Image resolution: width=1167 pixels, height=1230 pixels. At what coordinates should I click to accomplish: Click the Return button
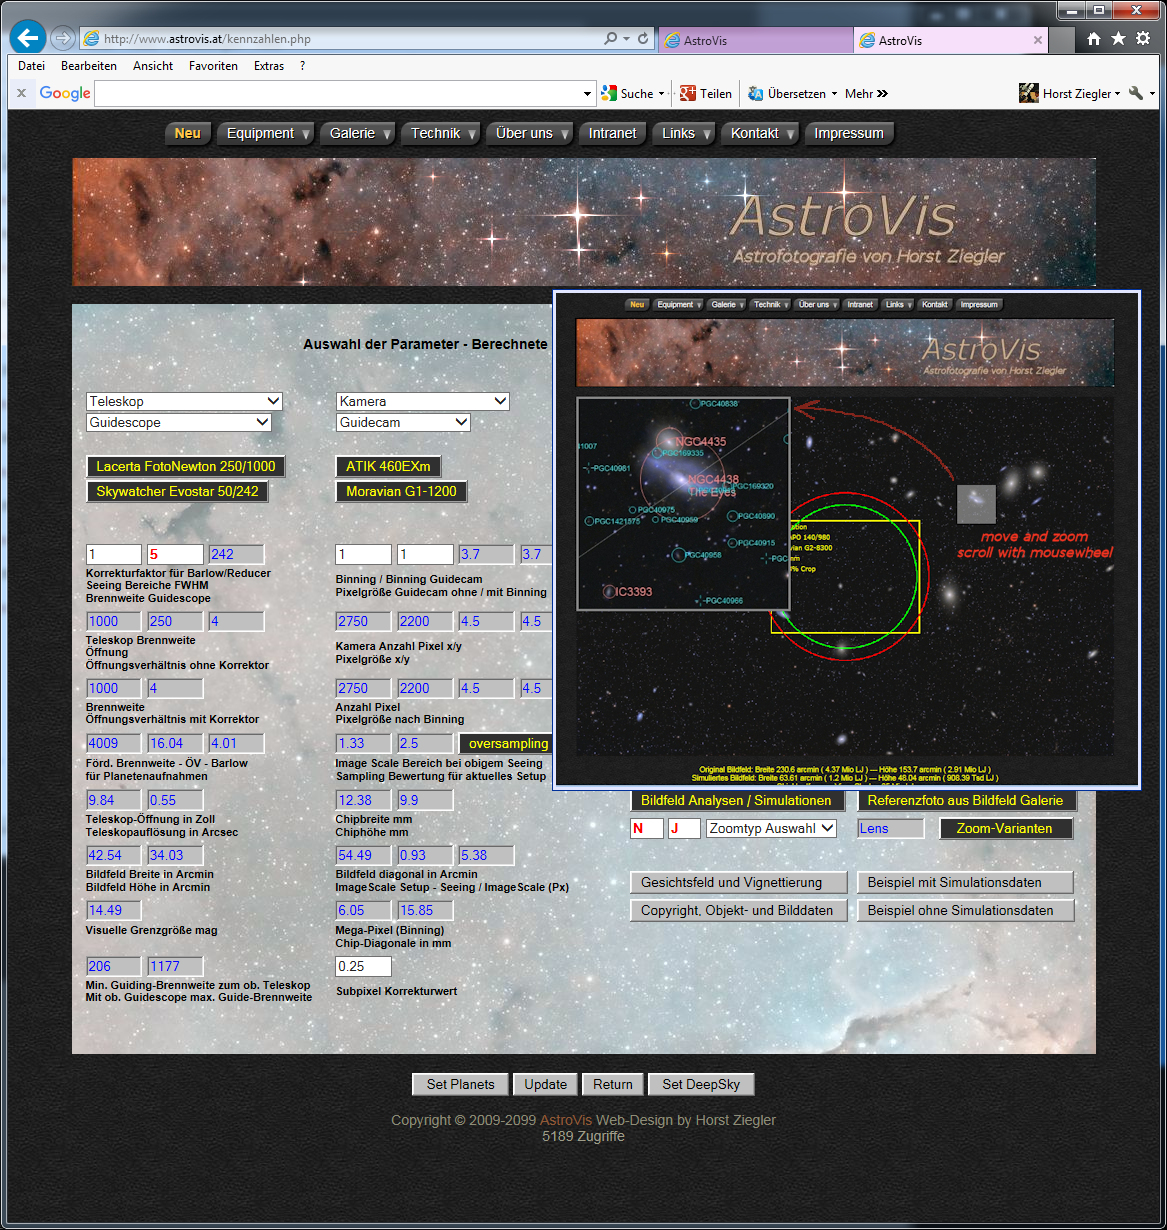613,1084
